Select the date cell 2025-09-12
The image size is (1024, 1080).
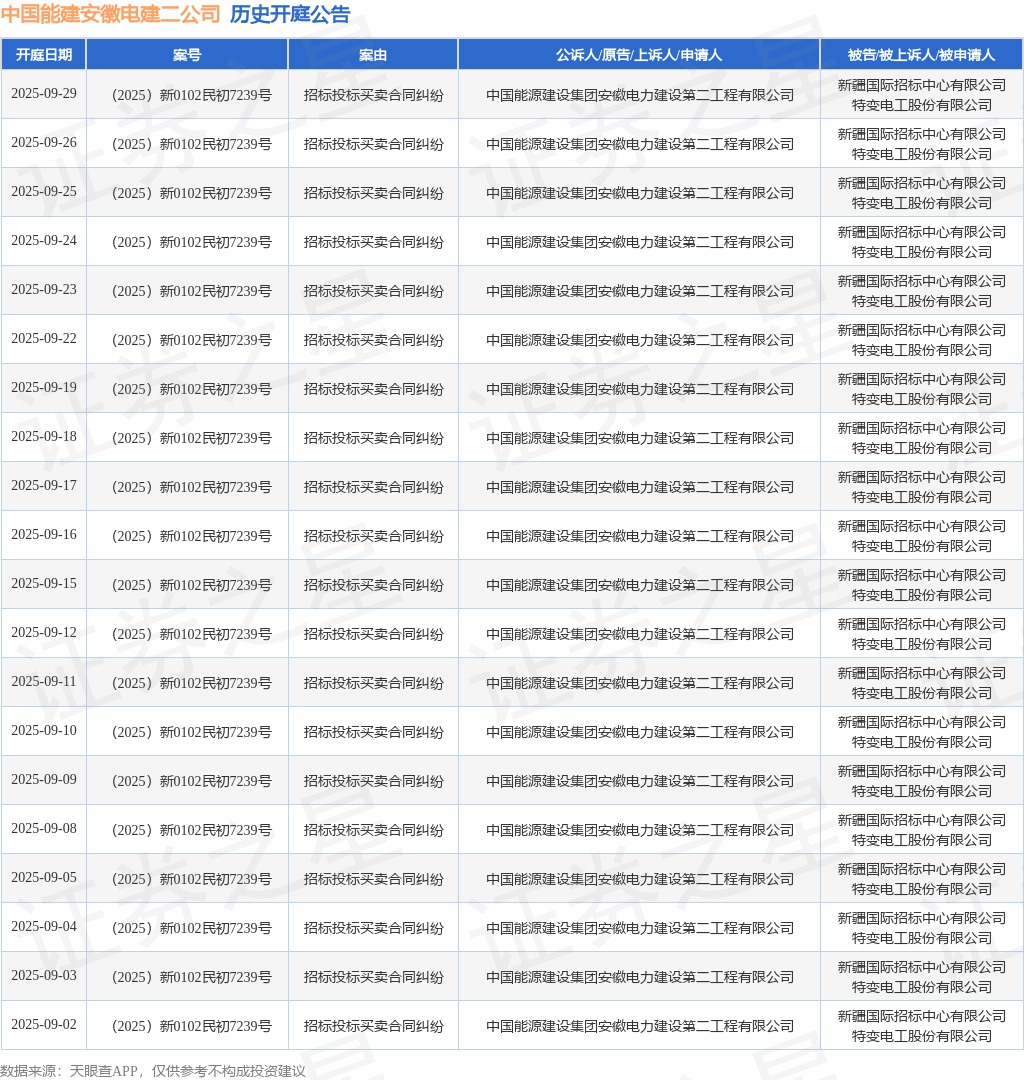pyautogui.click(x=44, y=632)
